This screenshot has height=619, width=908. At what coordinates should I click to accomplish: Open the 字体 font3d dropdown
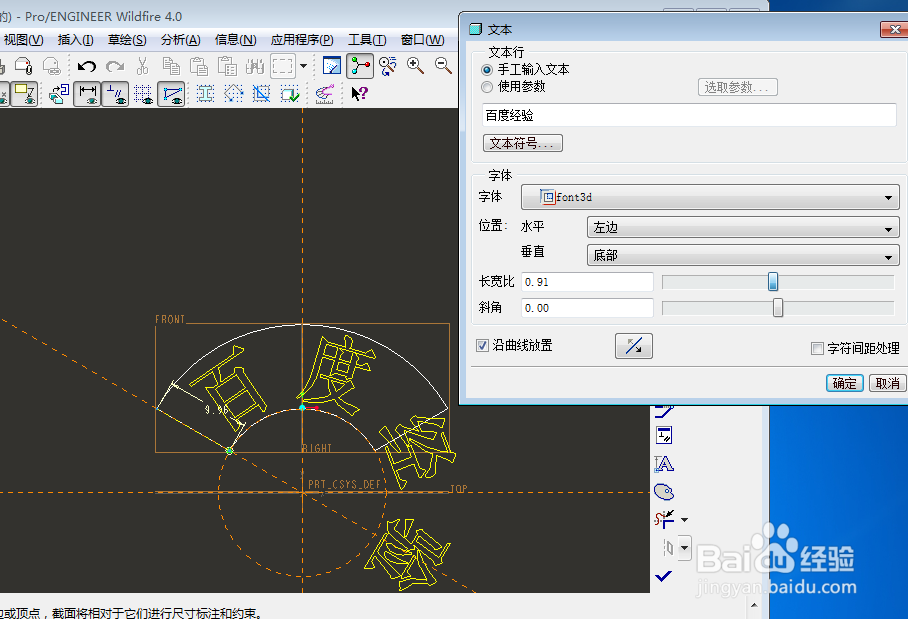710,197
